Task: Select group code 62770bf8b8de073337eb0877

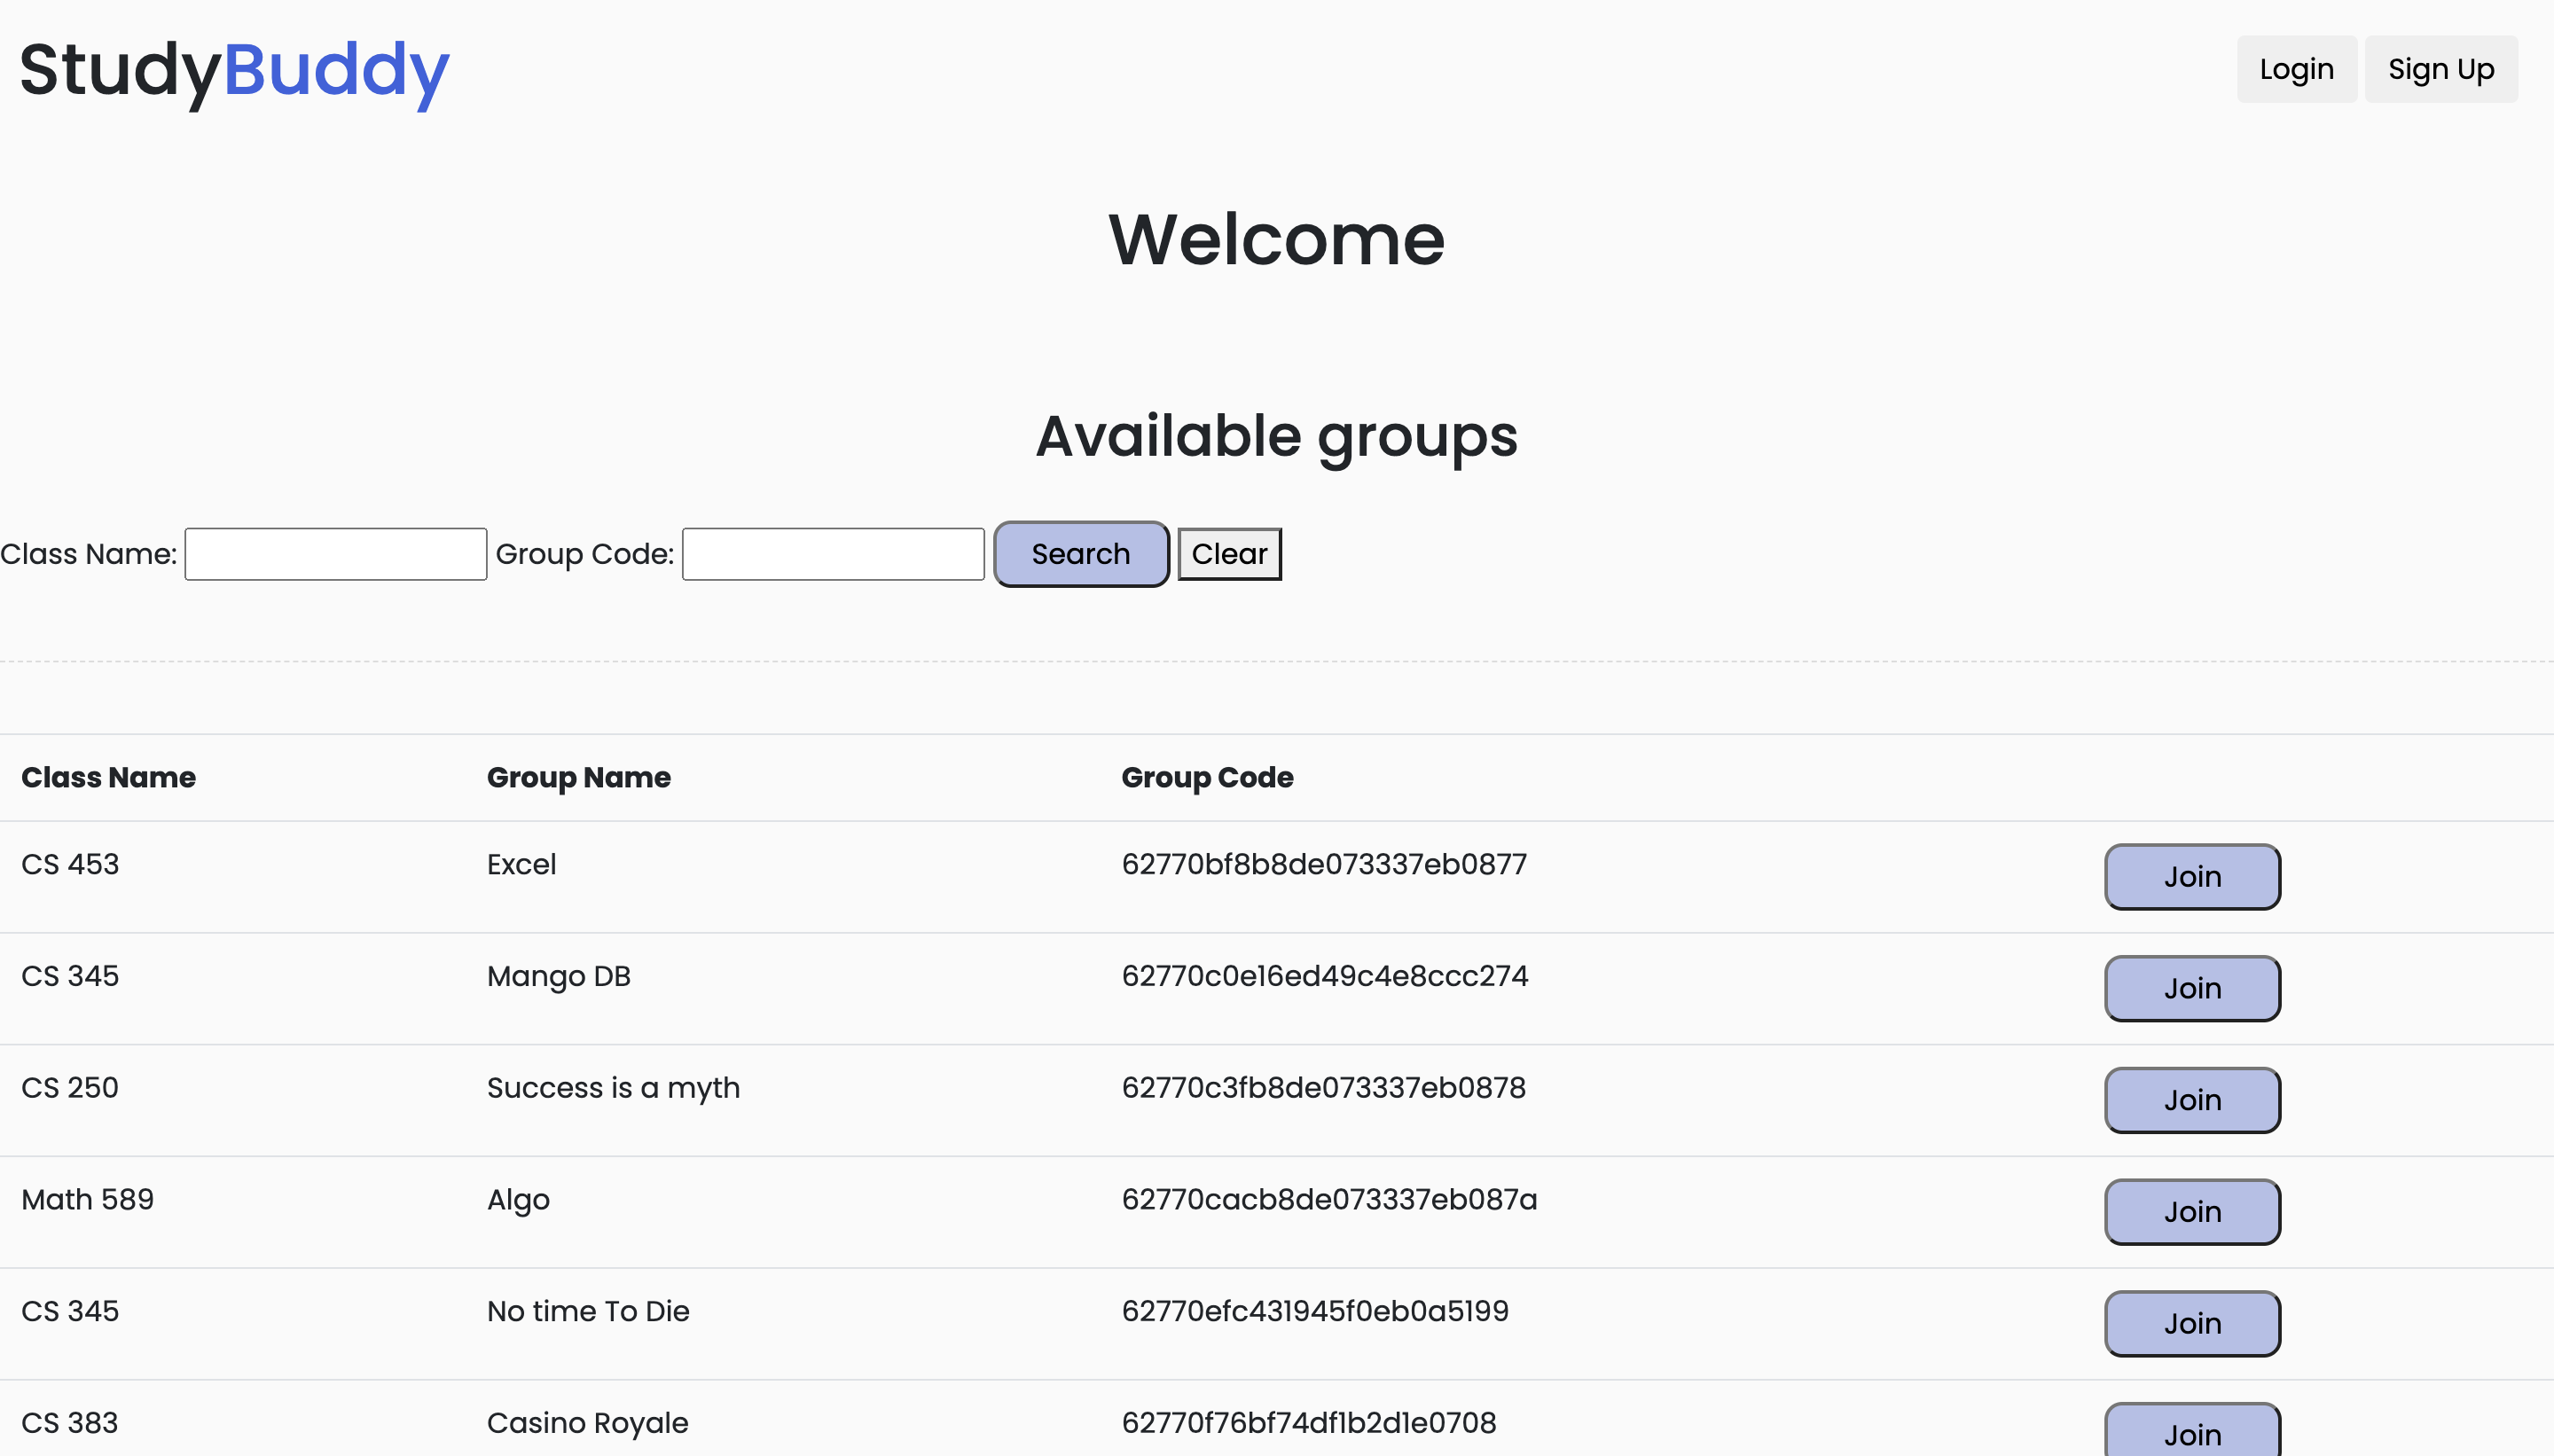Action: pyautogui.click(x=1323, y=864)
